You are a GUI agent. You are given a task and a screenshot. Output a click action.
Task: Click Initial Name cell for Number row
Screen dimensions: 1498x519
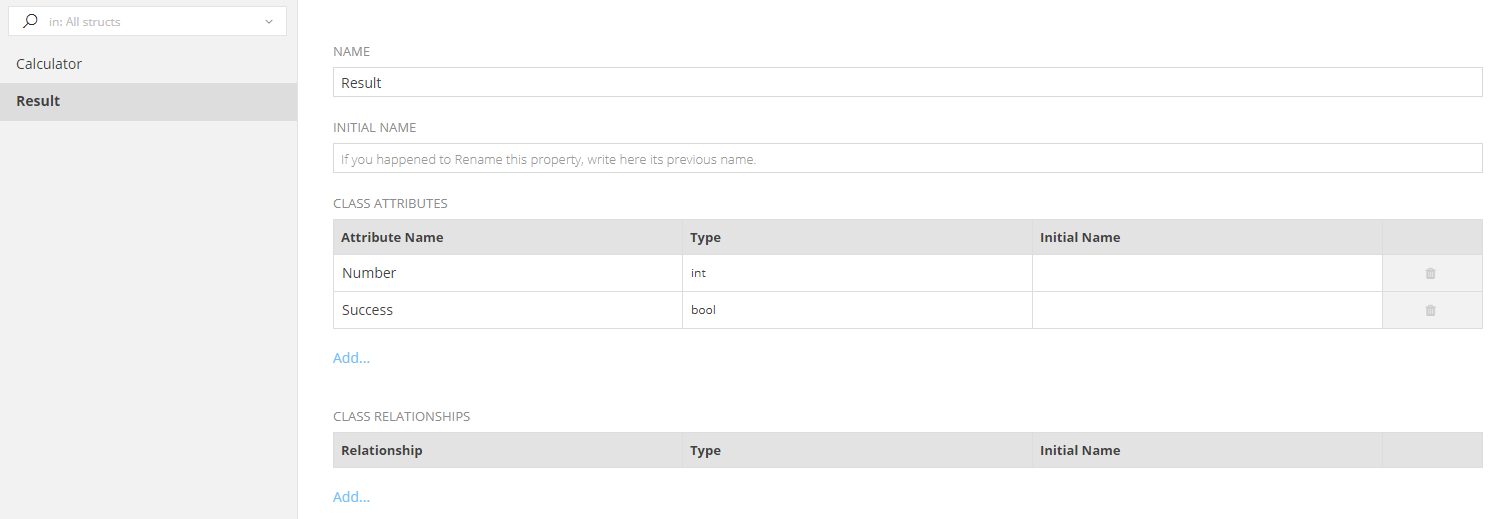point(1206,273)
